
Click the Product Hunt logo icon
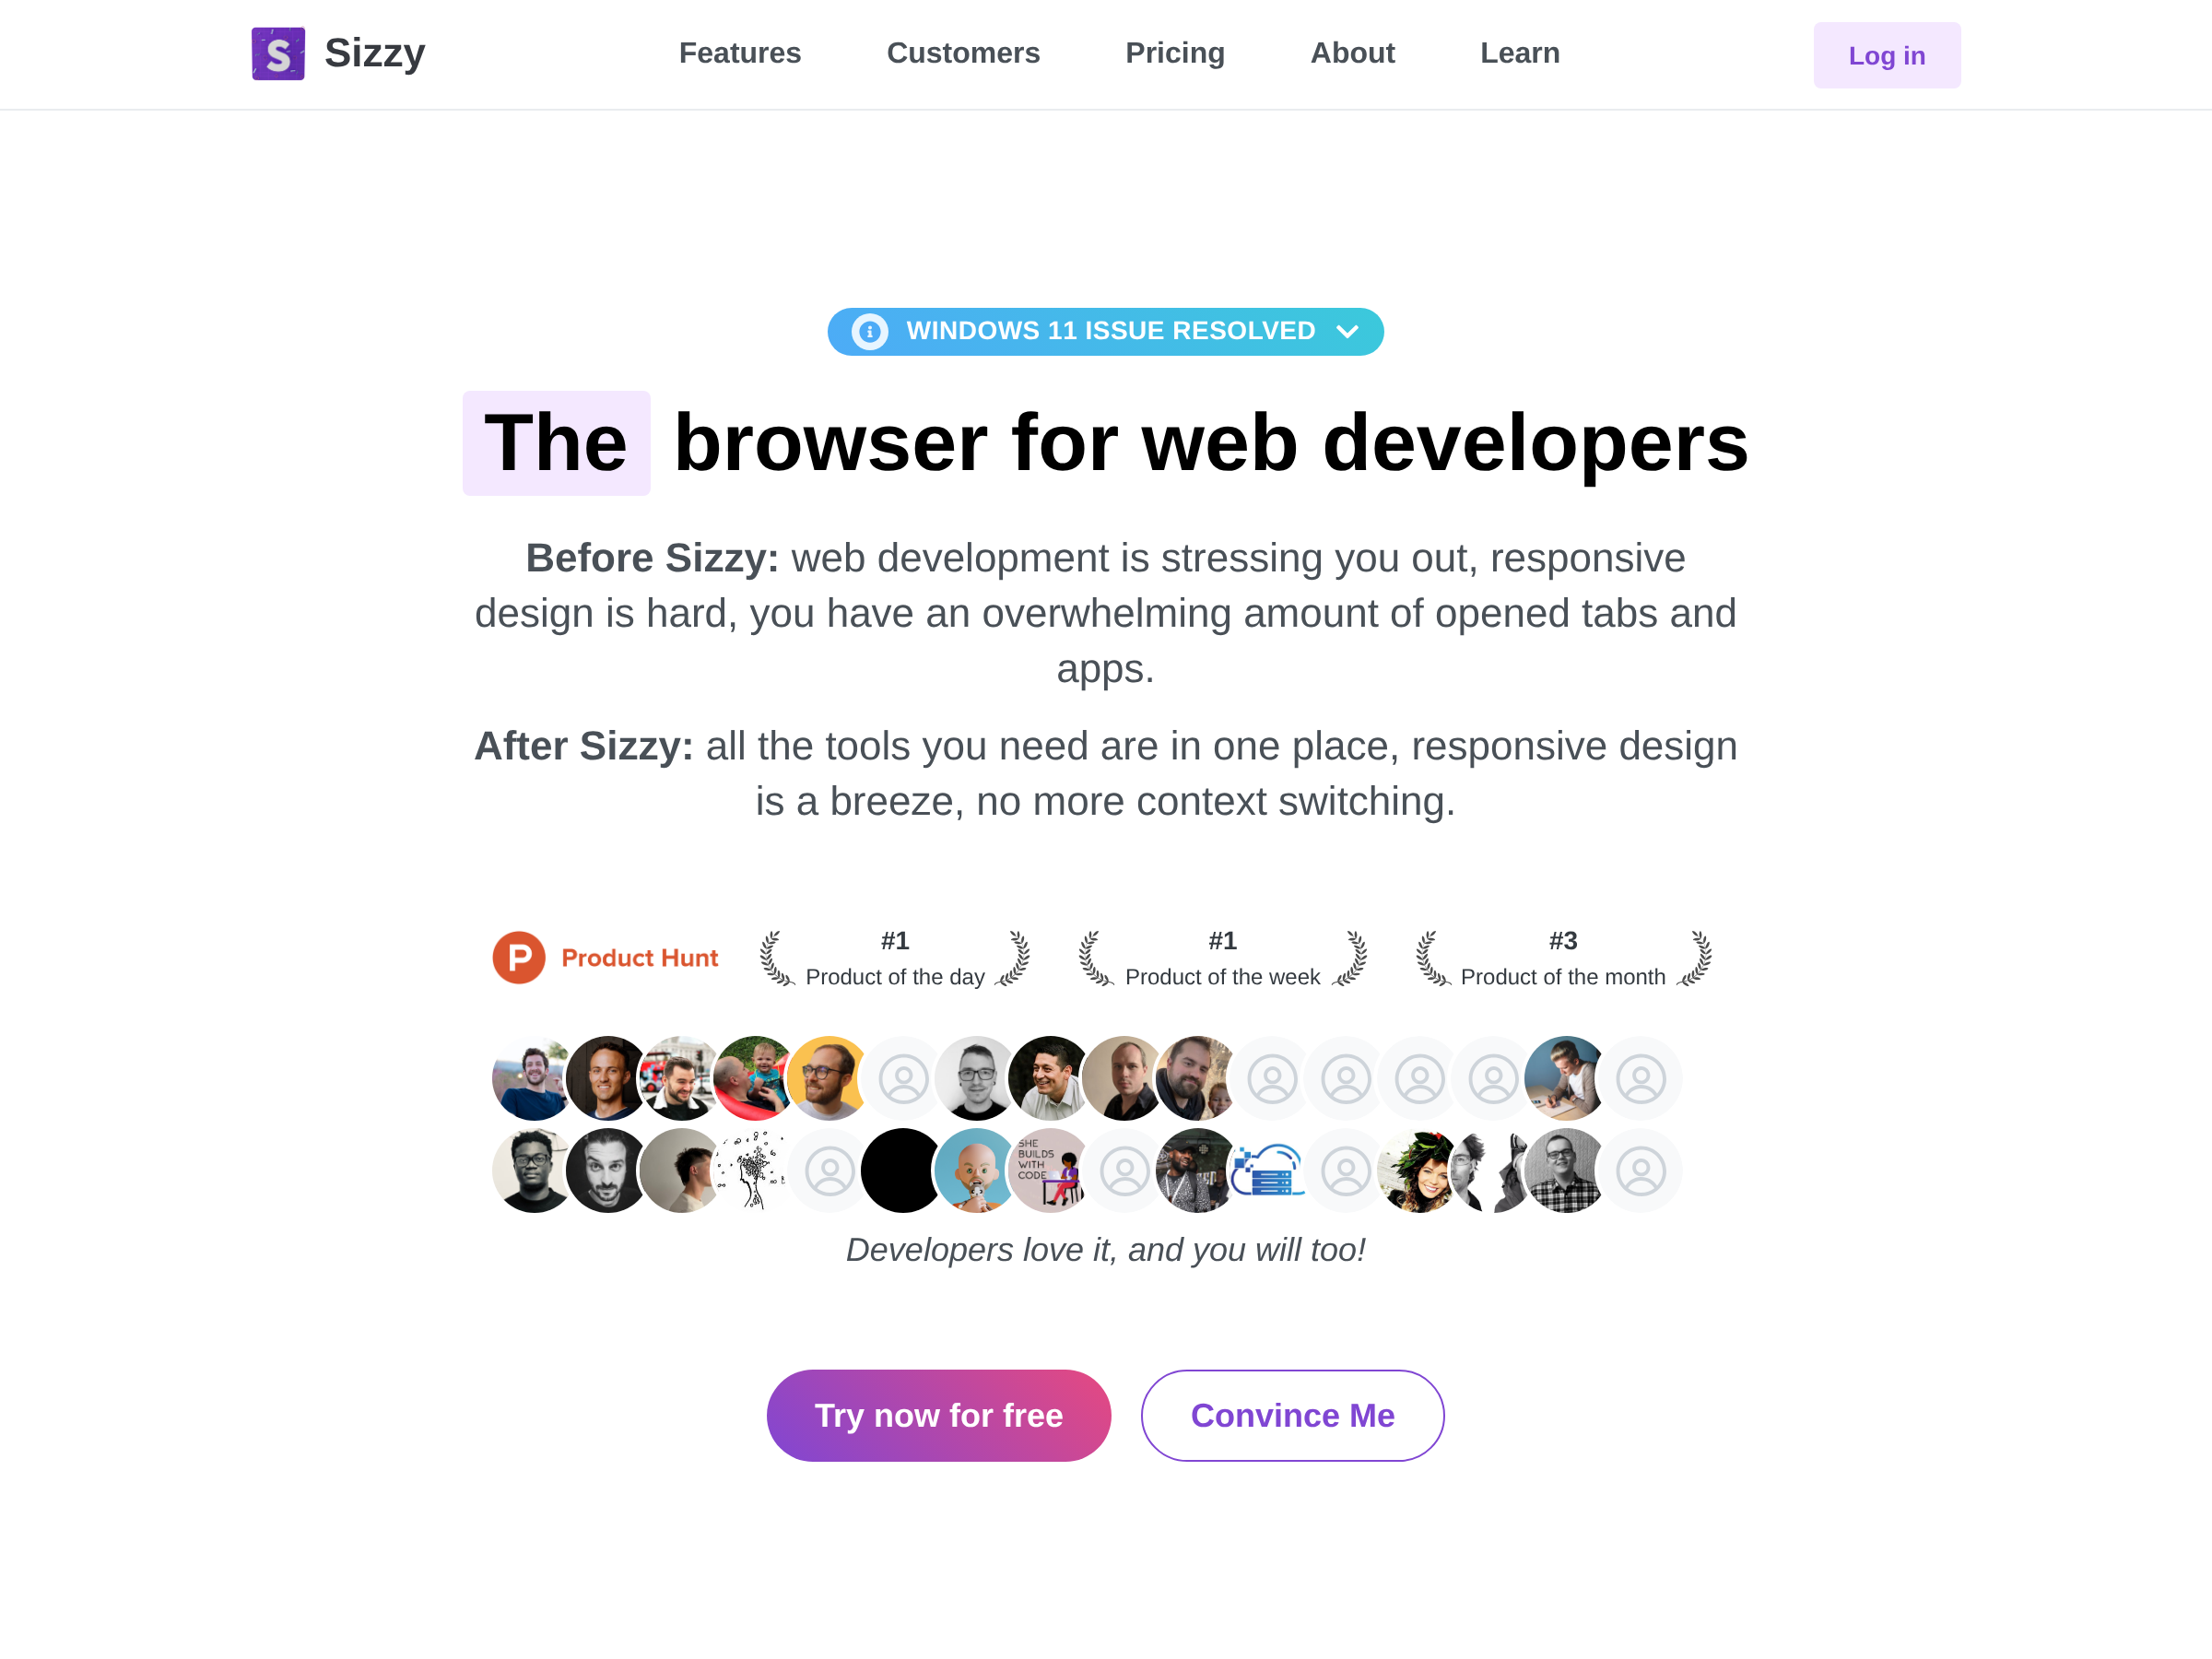pos(519,958)
